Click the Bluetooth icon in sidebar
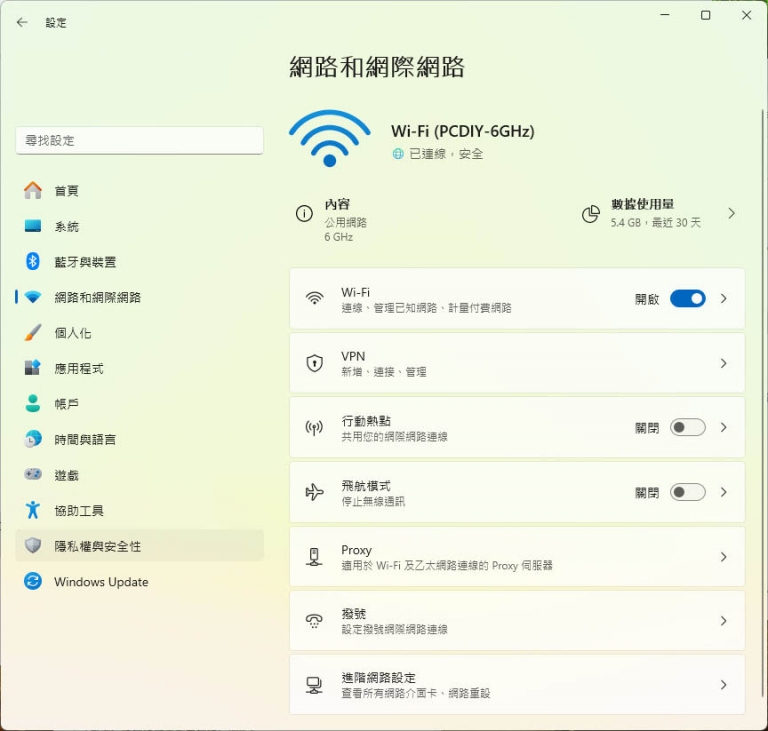 tap(33, 261)
